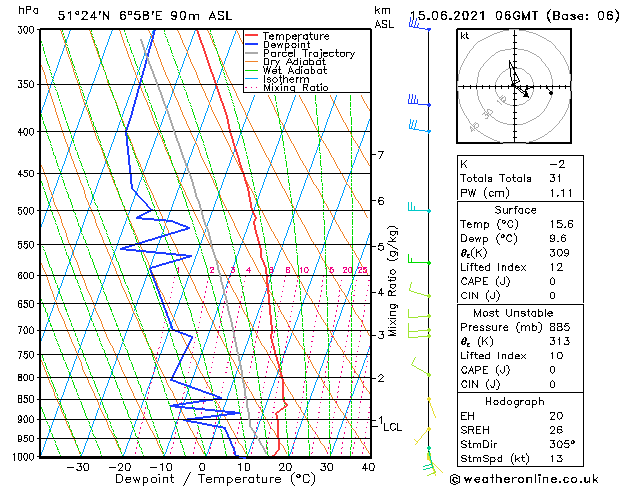Click the 7 km altitude tick label
This screenshot has width=629, height=486.
point(381,155)
